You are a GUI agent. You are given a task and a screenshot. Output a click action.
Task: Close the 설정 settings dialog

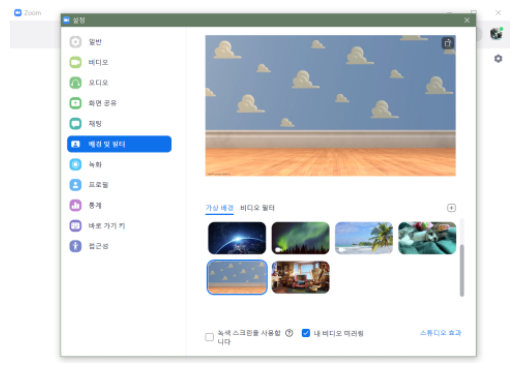tap(467, 20)
